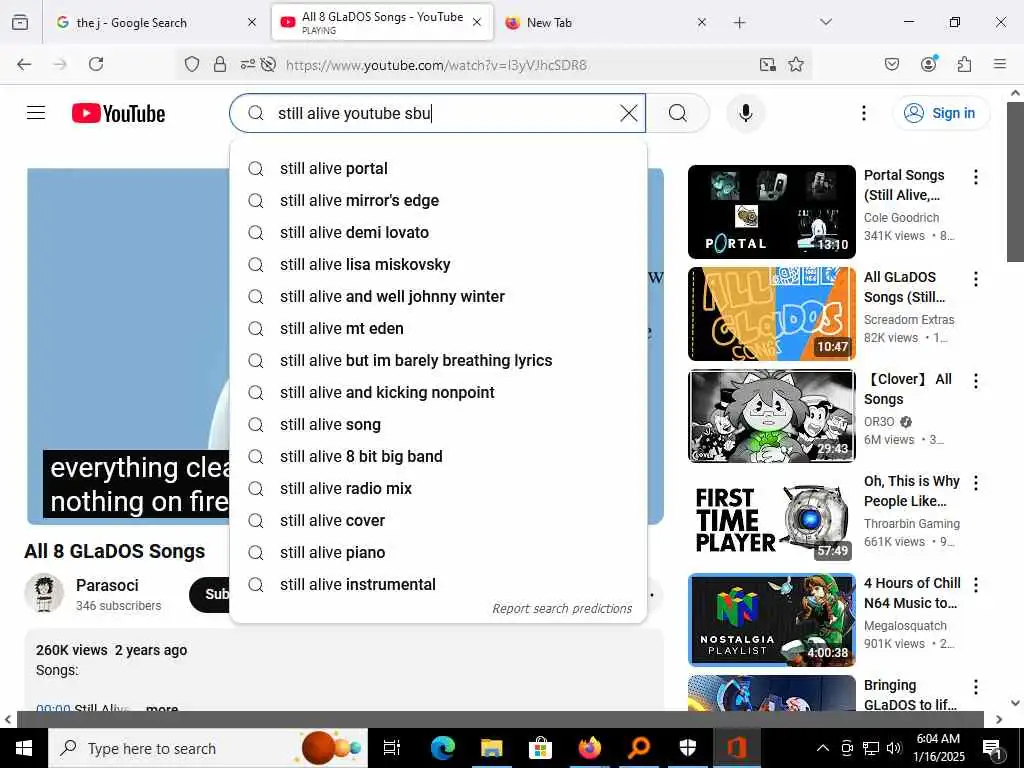Show hidden system tray icons
This screenshot has height=768, width=1024.
click(823, 748)
